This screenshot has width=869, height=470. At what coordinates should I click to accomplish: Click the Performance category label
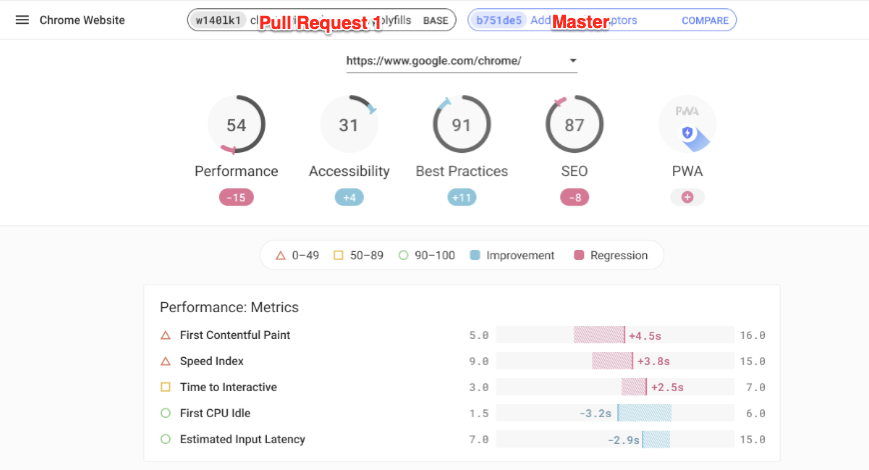click(x=237, y=171)
